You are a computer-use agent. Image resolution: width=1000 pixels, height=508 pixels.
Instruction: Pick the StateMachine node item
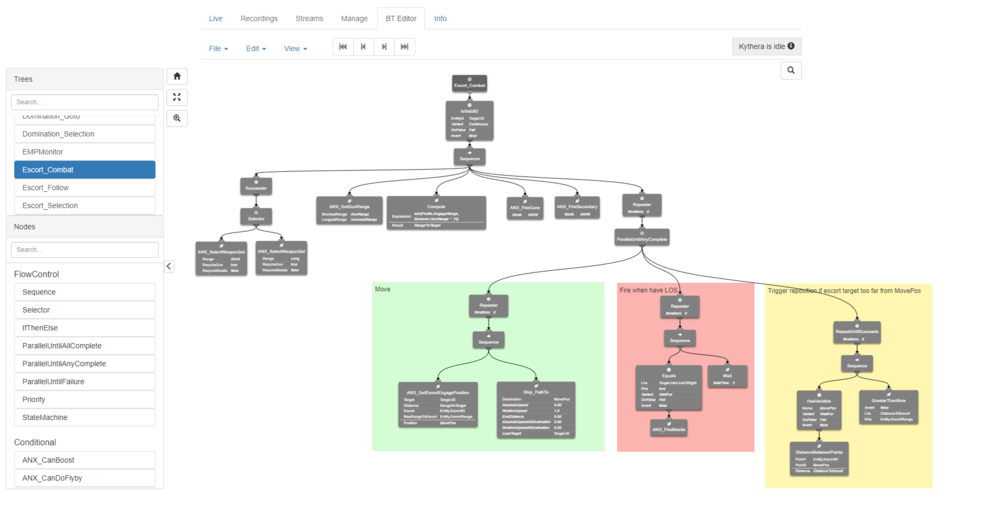[85, 417]
